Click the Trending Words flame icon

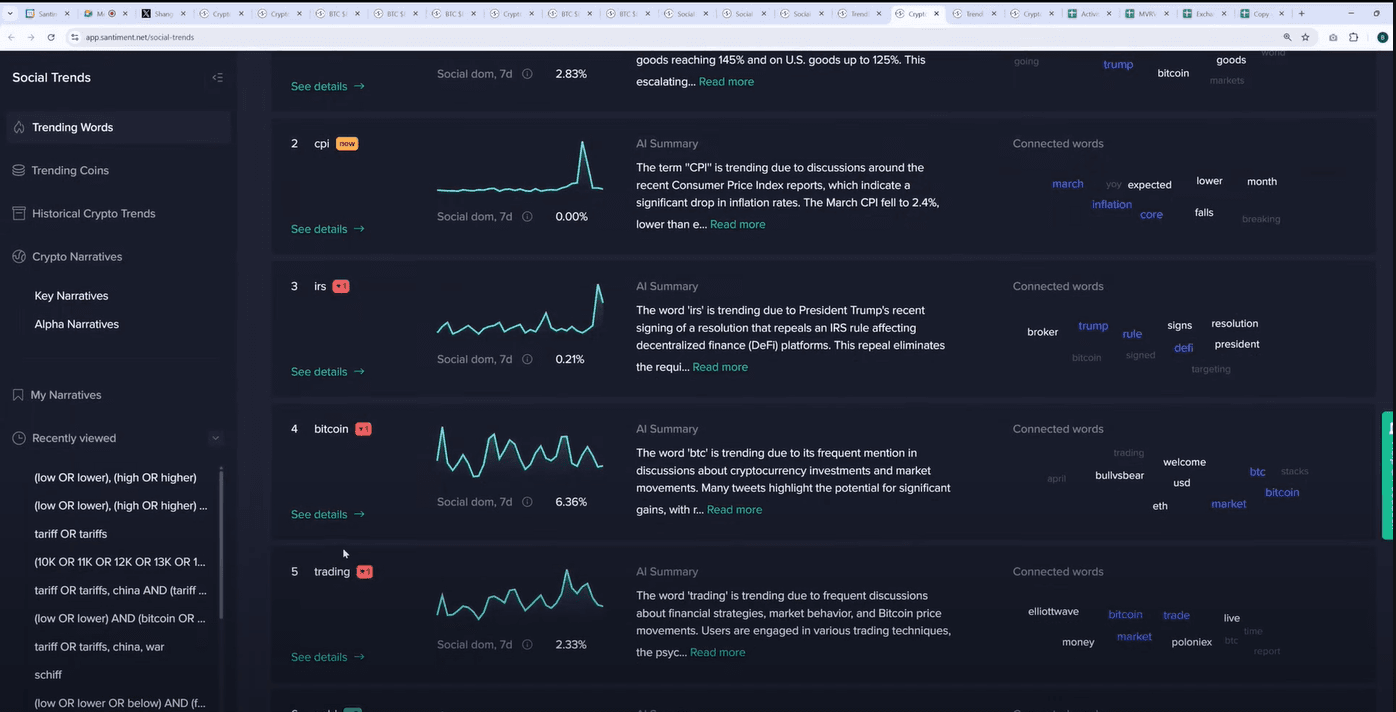pos(18,128)
